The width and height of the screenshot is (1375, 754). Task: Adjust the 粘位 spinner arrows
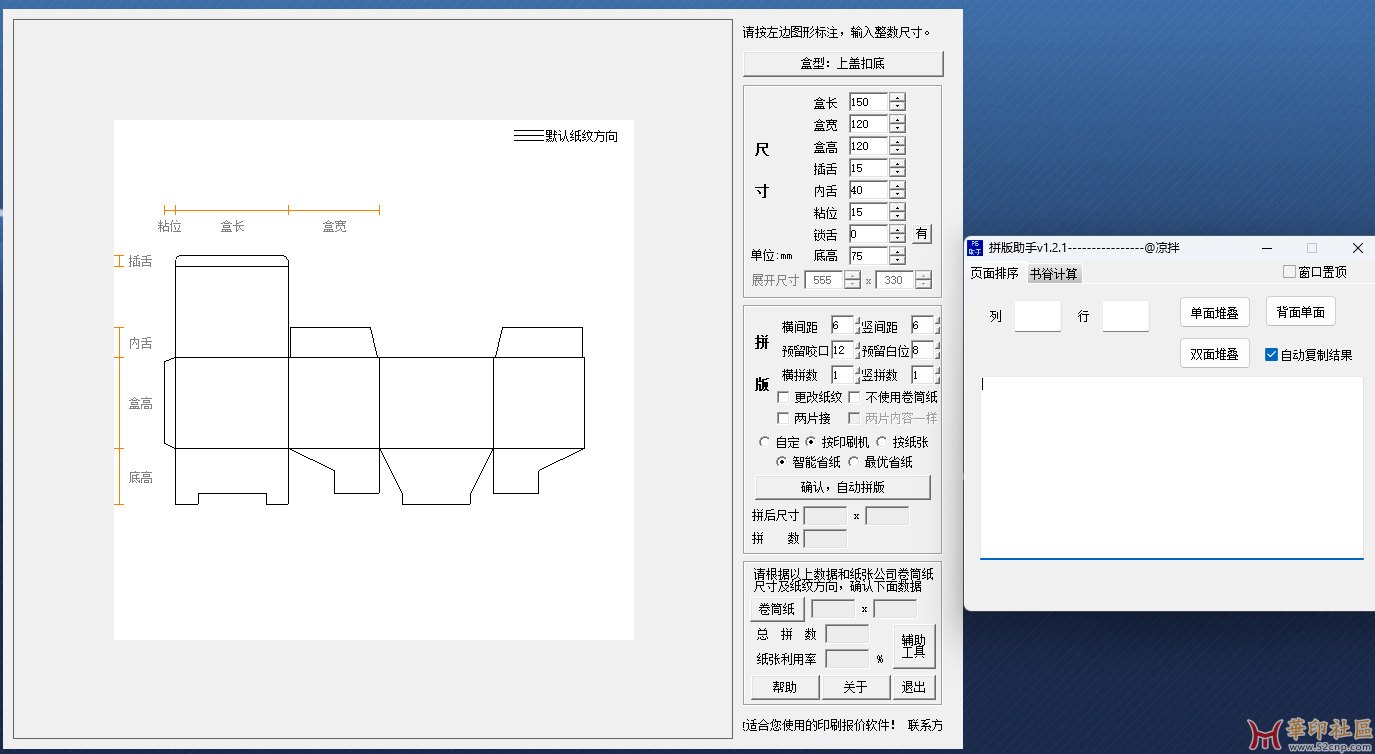(x=898, y=212)
